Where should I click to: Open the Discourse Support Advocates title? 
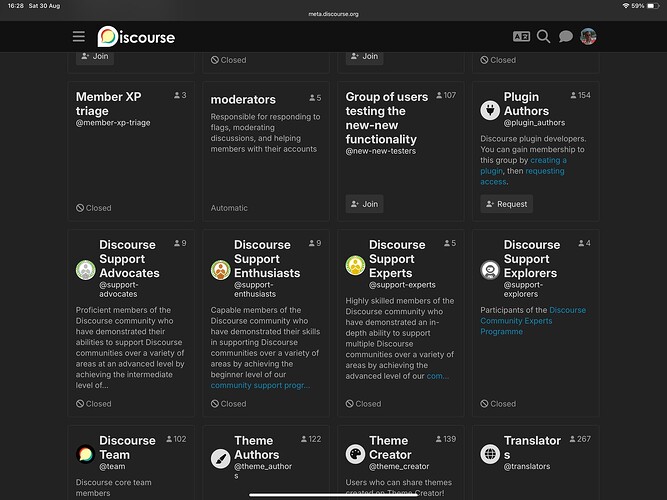click(129, 259)
